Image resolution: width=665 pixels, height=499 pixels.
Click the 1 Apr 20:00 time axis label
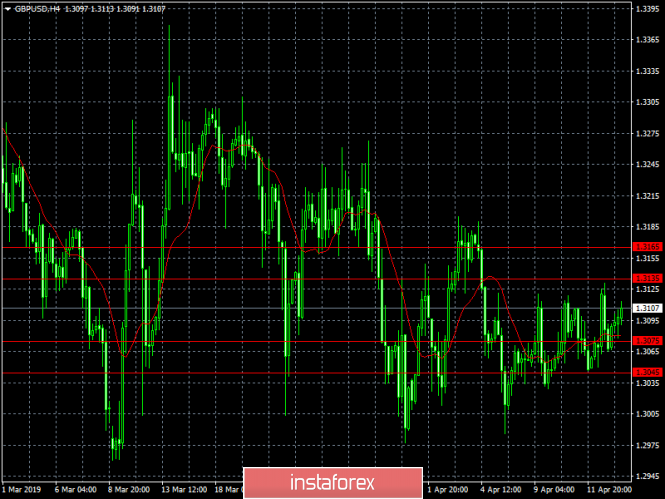(448, 490)
